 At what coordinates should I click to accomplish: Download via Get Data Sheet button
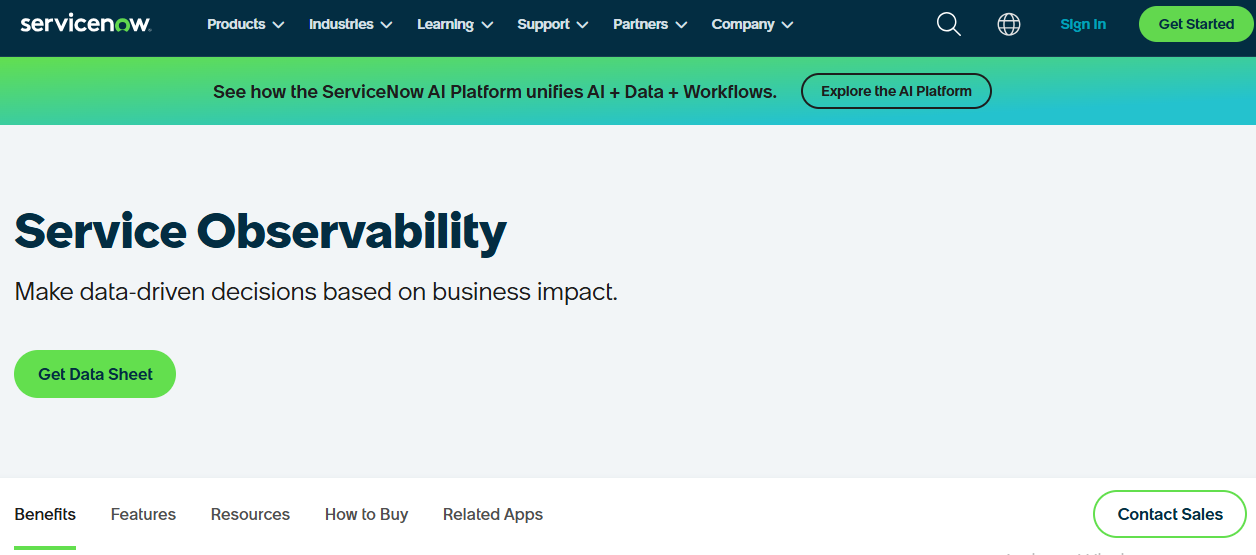pyautogui.click(x=95, y=374)
